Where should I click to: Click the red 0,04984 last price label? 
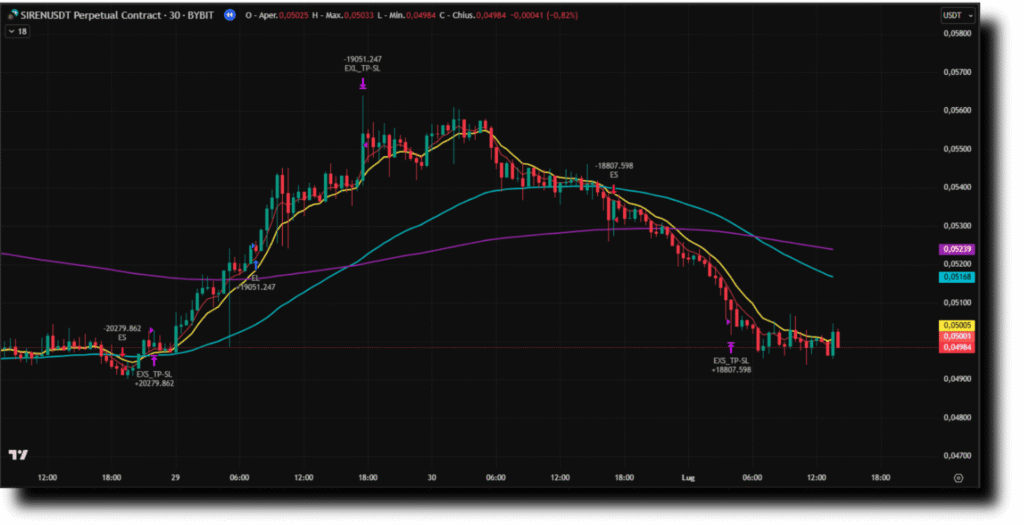(957, 347)
